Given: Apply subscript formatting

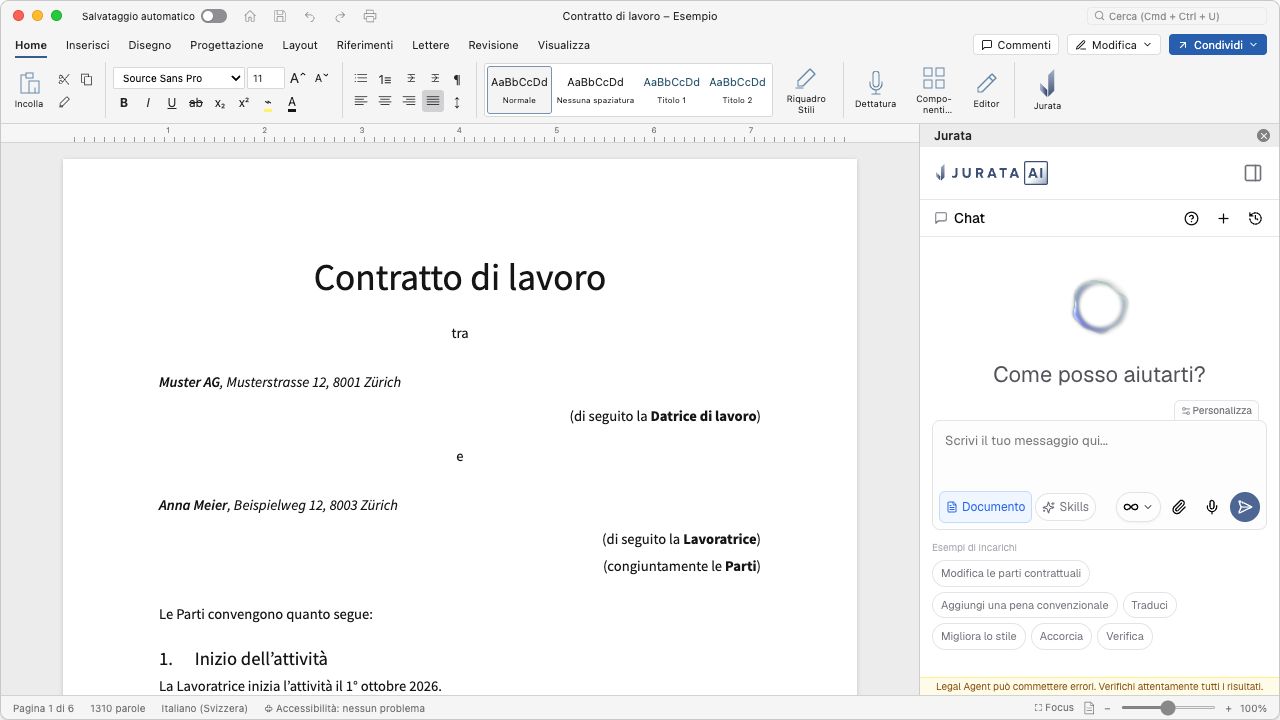Looking at the screenshot, I should click(x=220, y=103).
